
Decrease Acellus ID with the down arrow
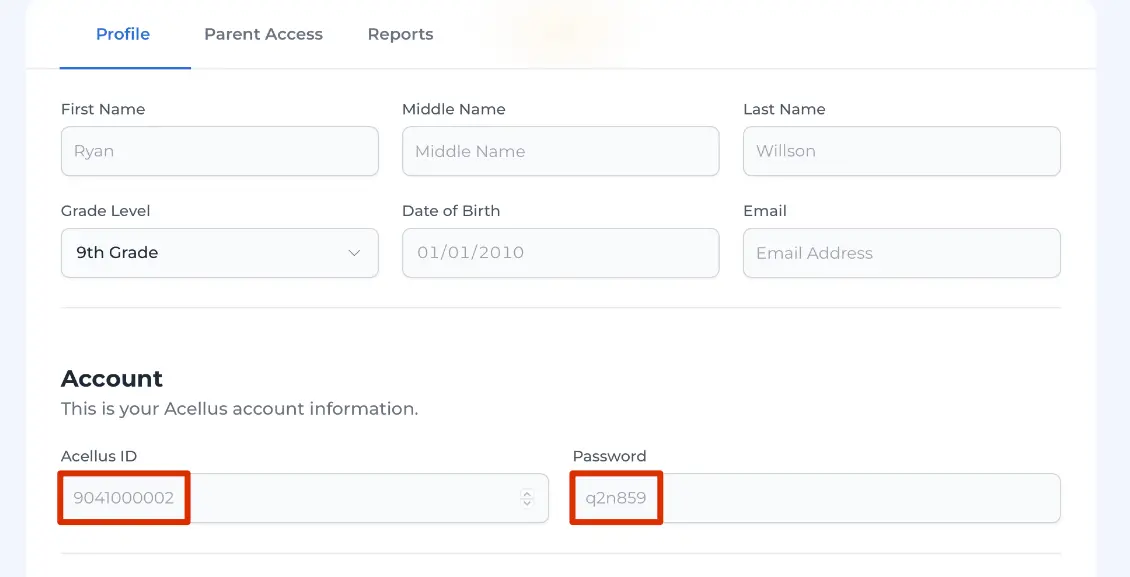pos(527,502)
